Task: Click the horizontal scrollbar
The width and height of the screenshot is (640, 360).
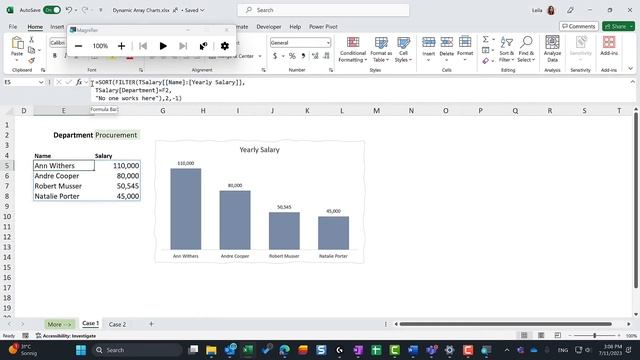Action: pos(505,324)
